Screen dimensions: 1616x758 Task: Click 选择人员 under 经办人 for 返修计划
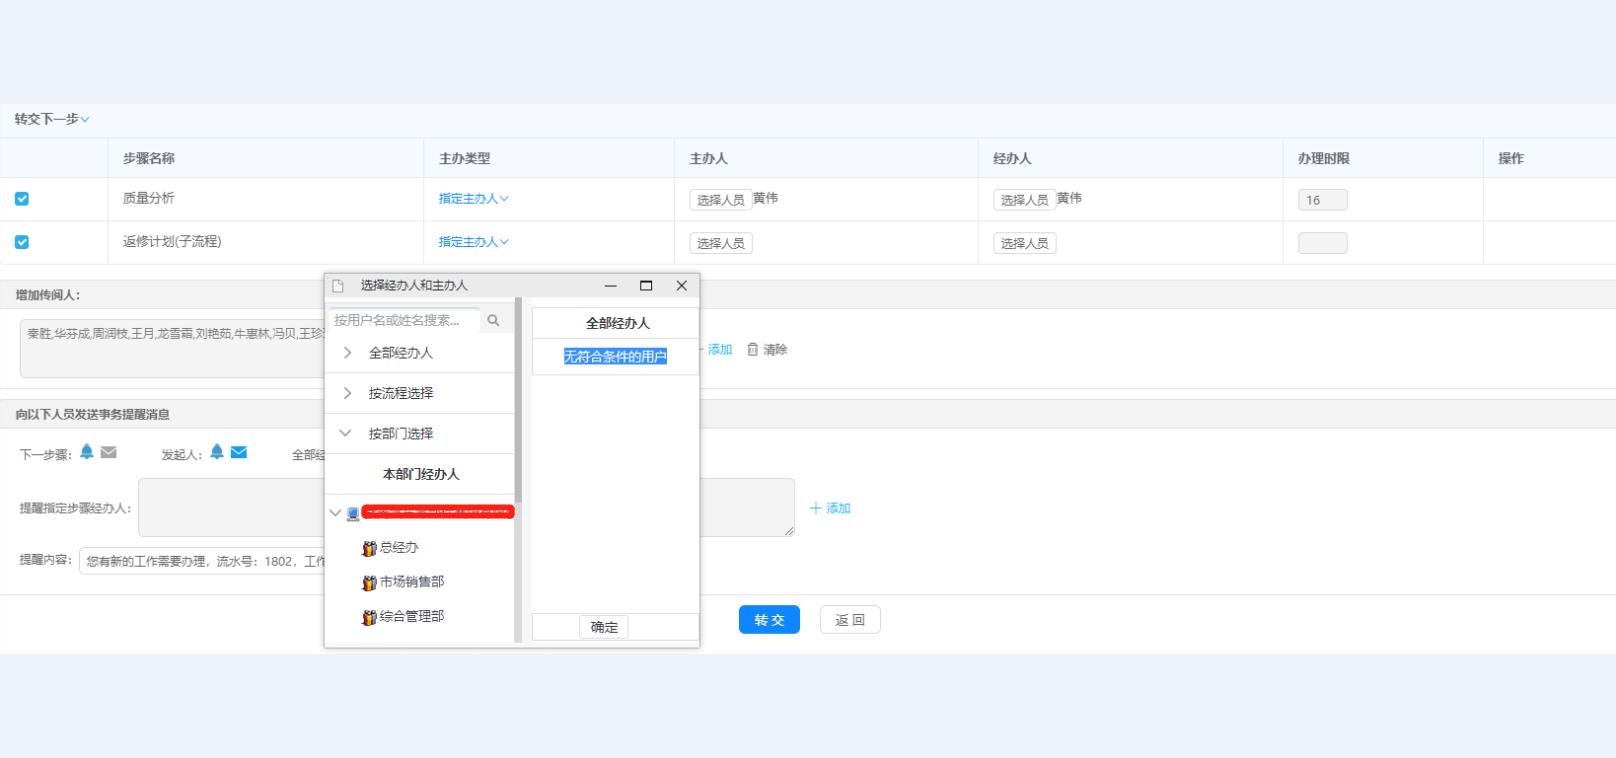[1024, 243]
